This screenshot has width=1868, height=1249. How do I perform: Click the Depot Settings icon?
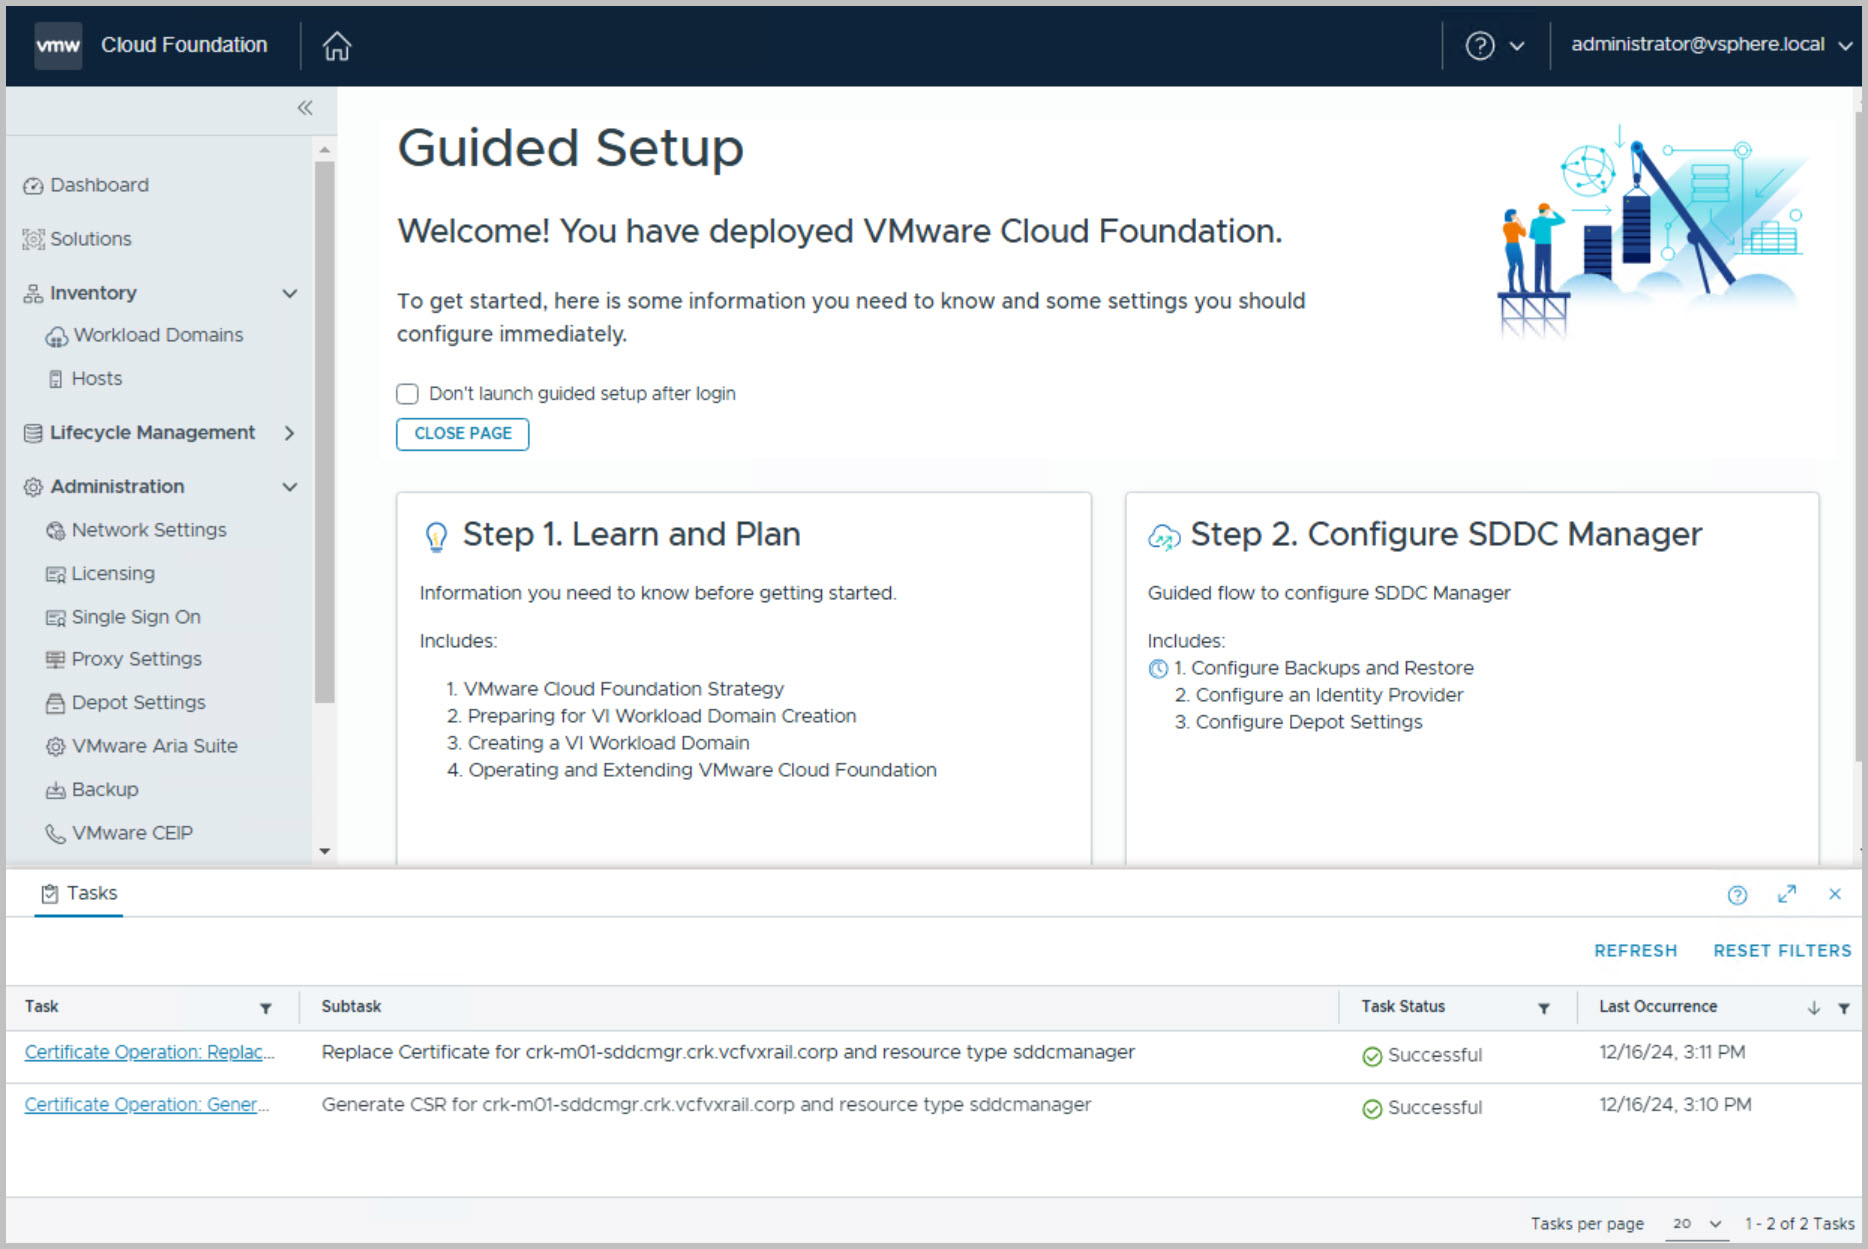56,703
